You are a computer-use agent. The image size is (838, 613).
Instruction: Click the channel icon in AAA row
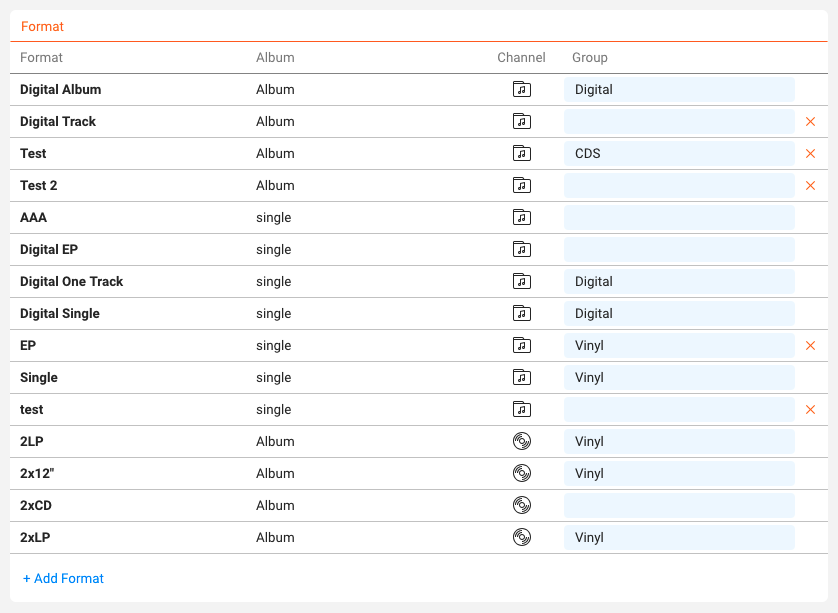click(522, 218)
